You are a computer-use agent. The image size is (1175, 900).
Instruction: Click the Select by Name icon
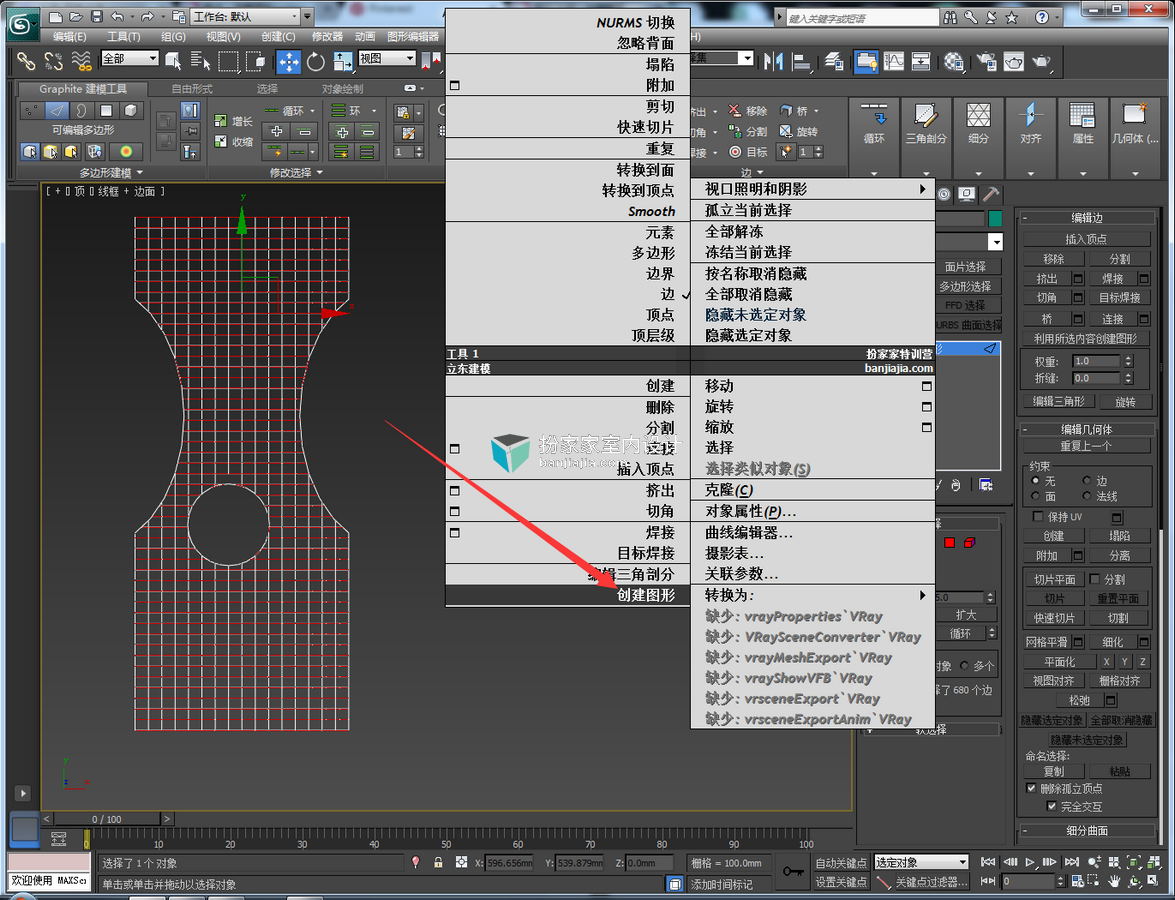200,61
